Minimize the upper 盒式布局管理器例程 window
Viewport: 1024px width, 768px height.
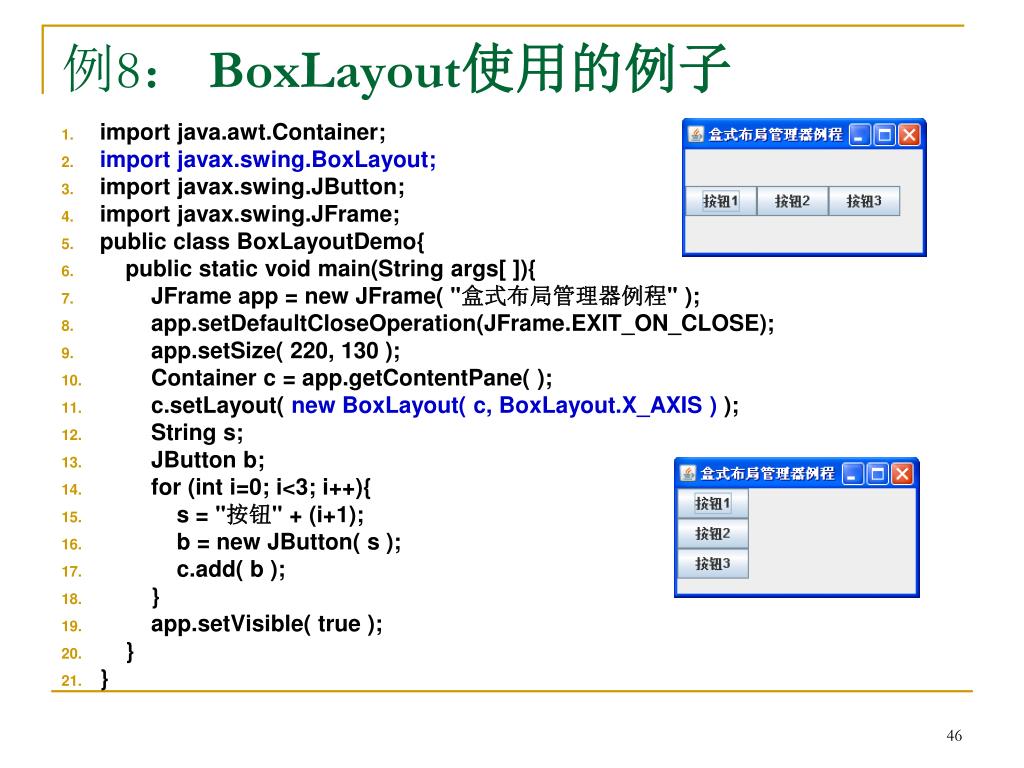click(x=860, y=135)
